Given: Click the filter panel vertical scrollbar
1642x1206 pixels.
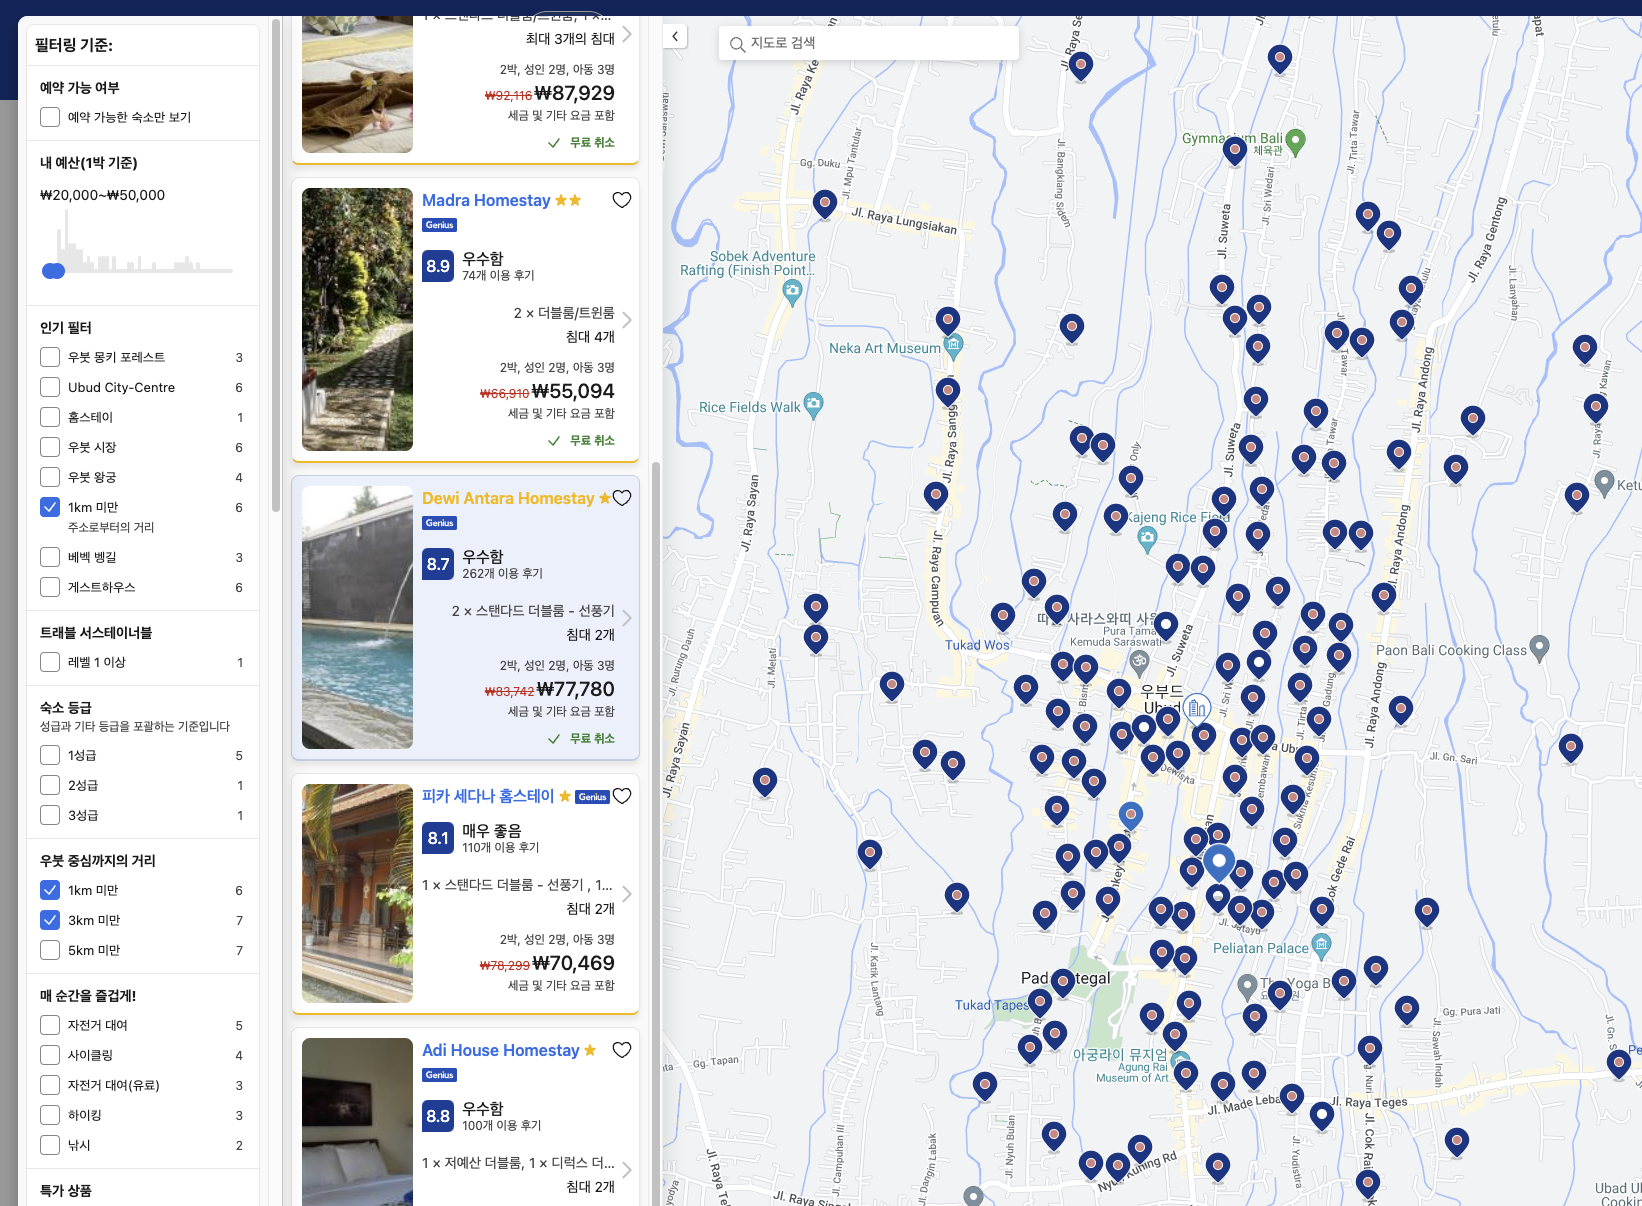Looking at the screenshot, I should [x=276, y=265].
